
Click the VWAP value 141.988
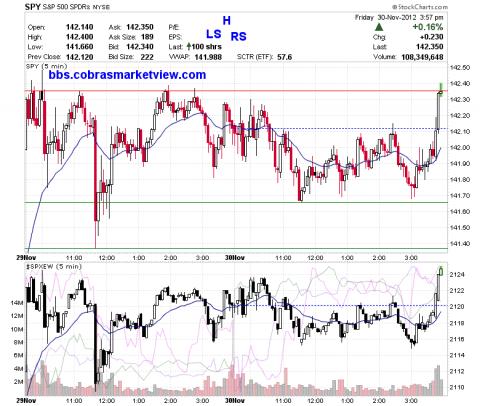click(x=208, y=57)
